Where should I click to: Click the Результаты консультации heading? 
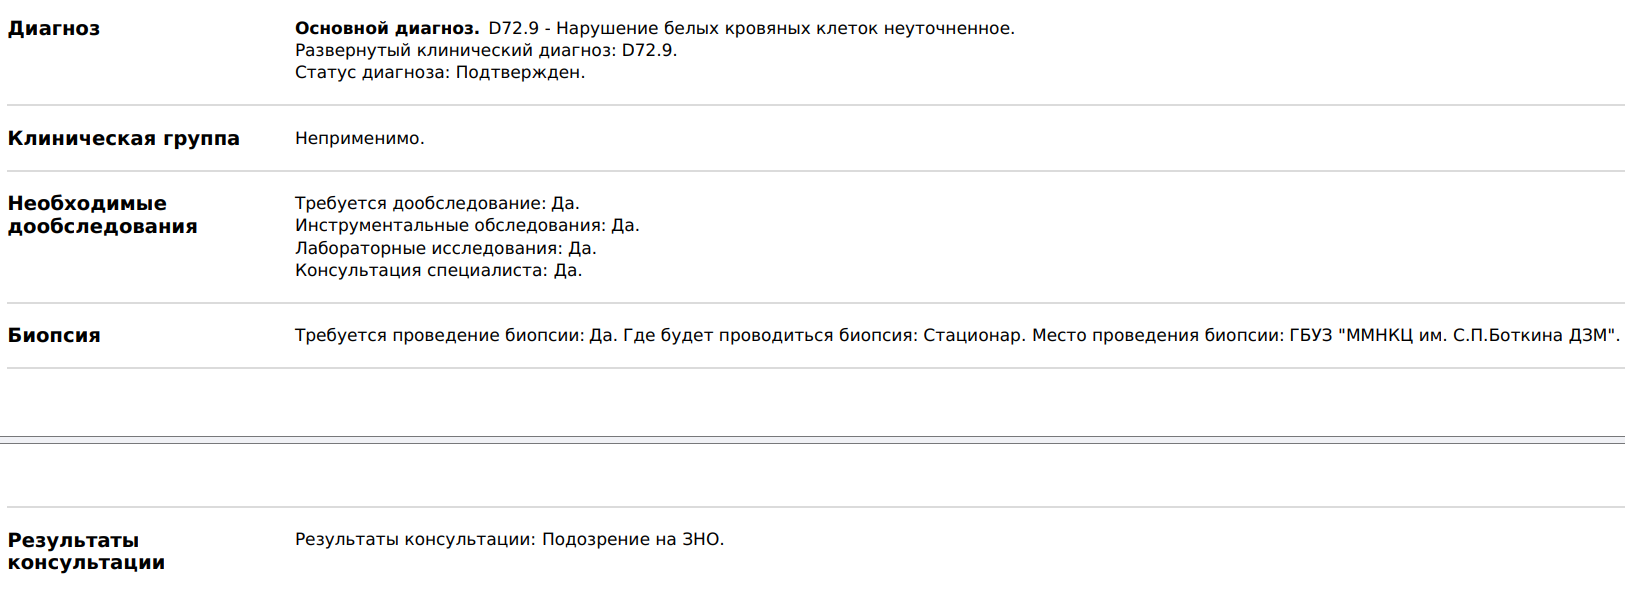87,551
